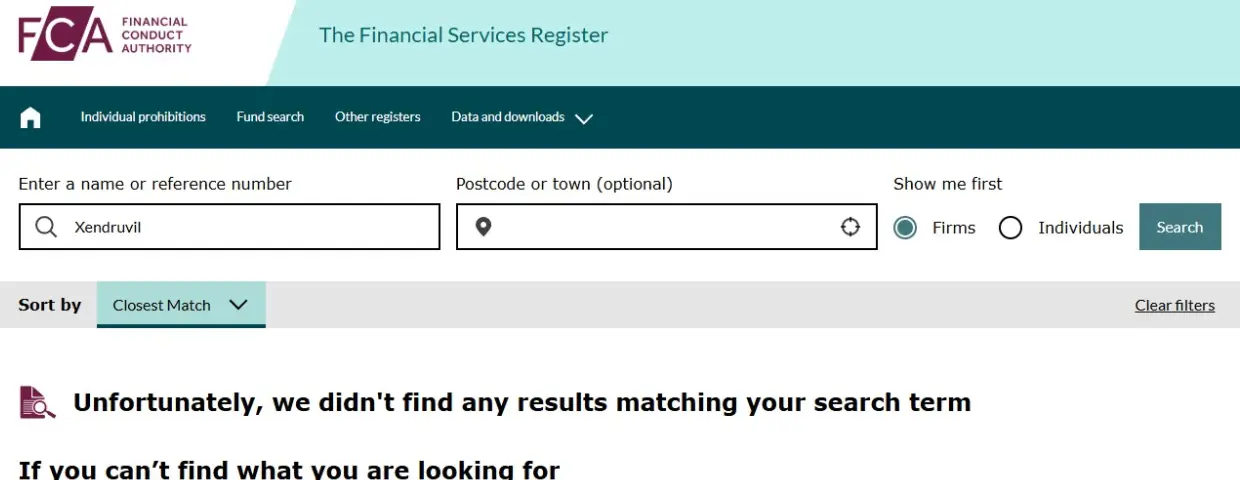
Task: Click The Financial Services Register title
Action: pos(463,35)
